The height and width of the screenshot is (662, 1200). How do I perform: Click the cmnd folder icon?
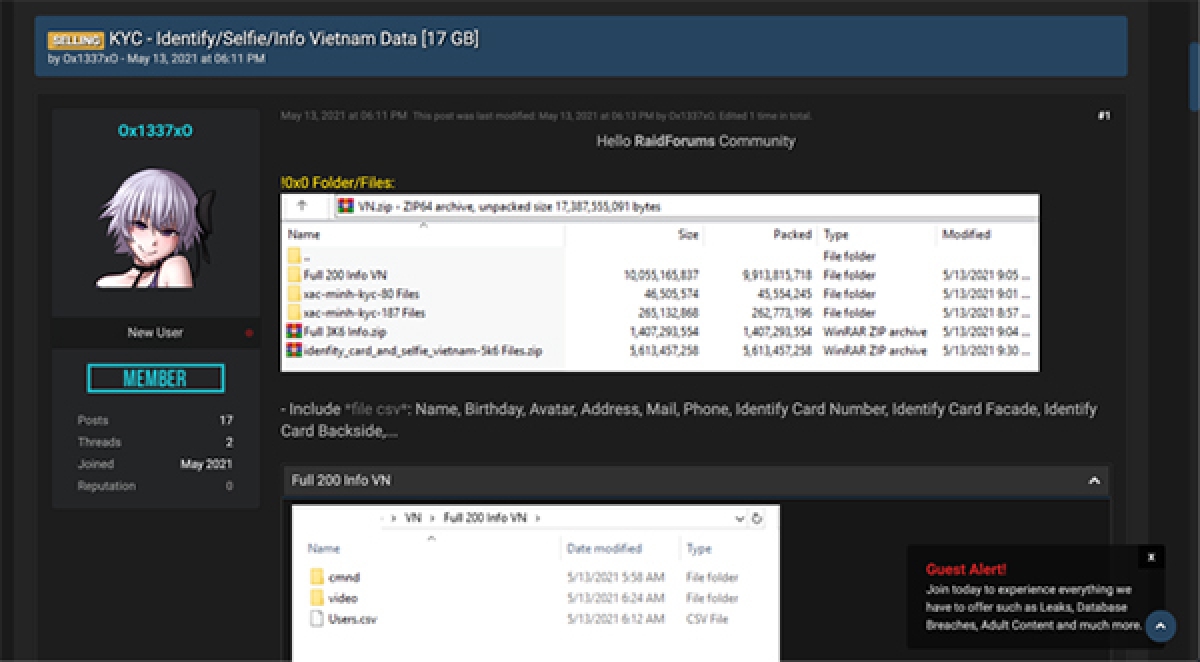[x=317, y=577]
